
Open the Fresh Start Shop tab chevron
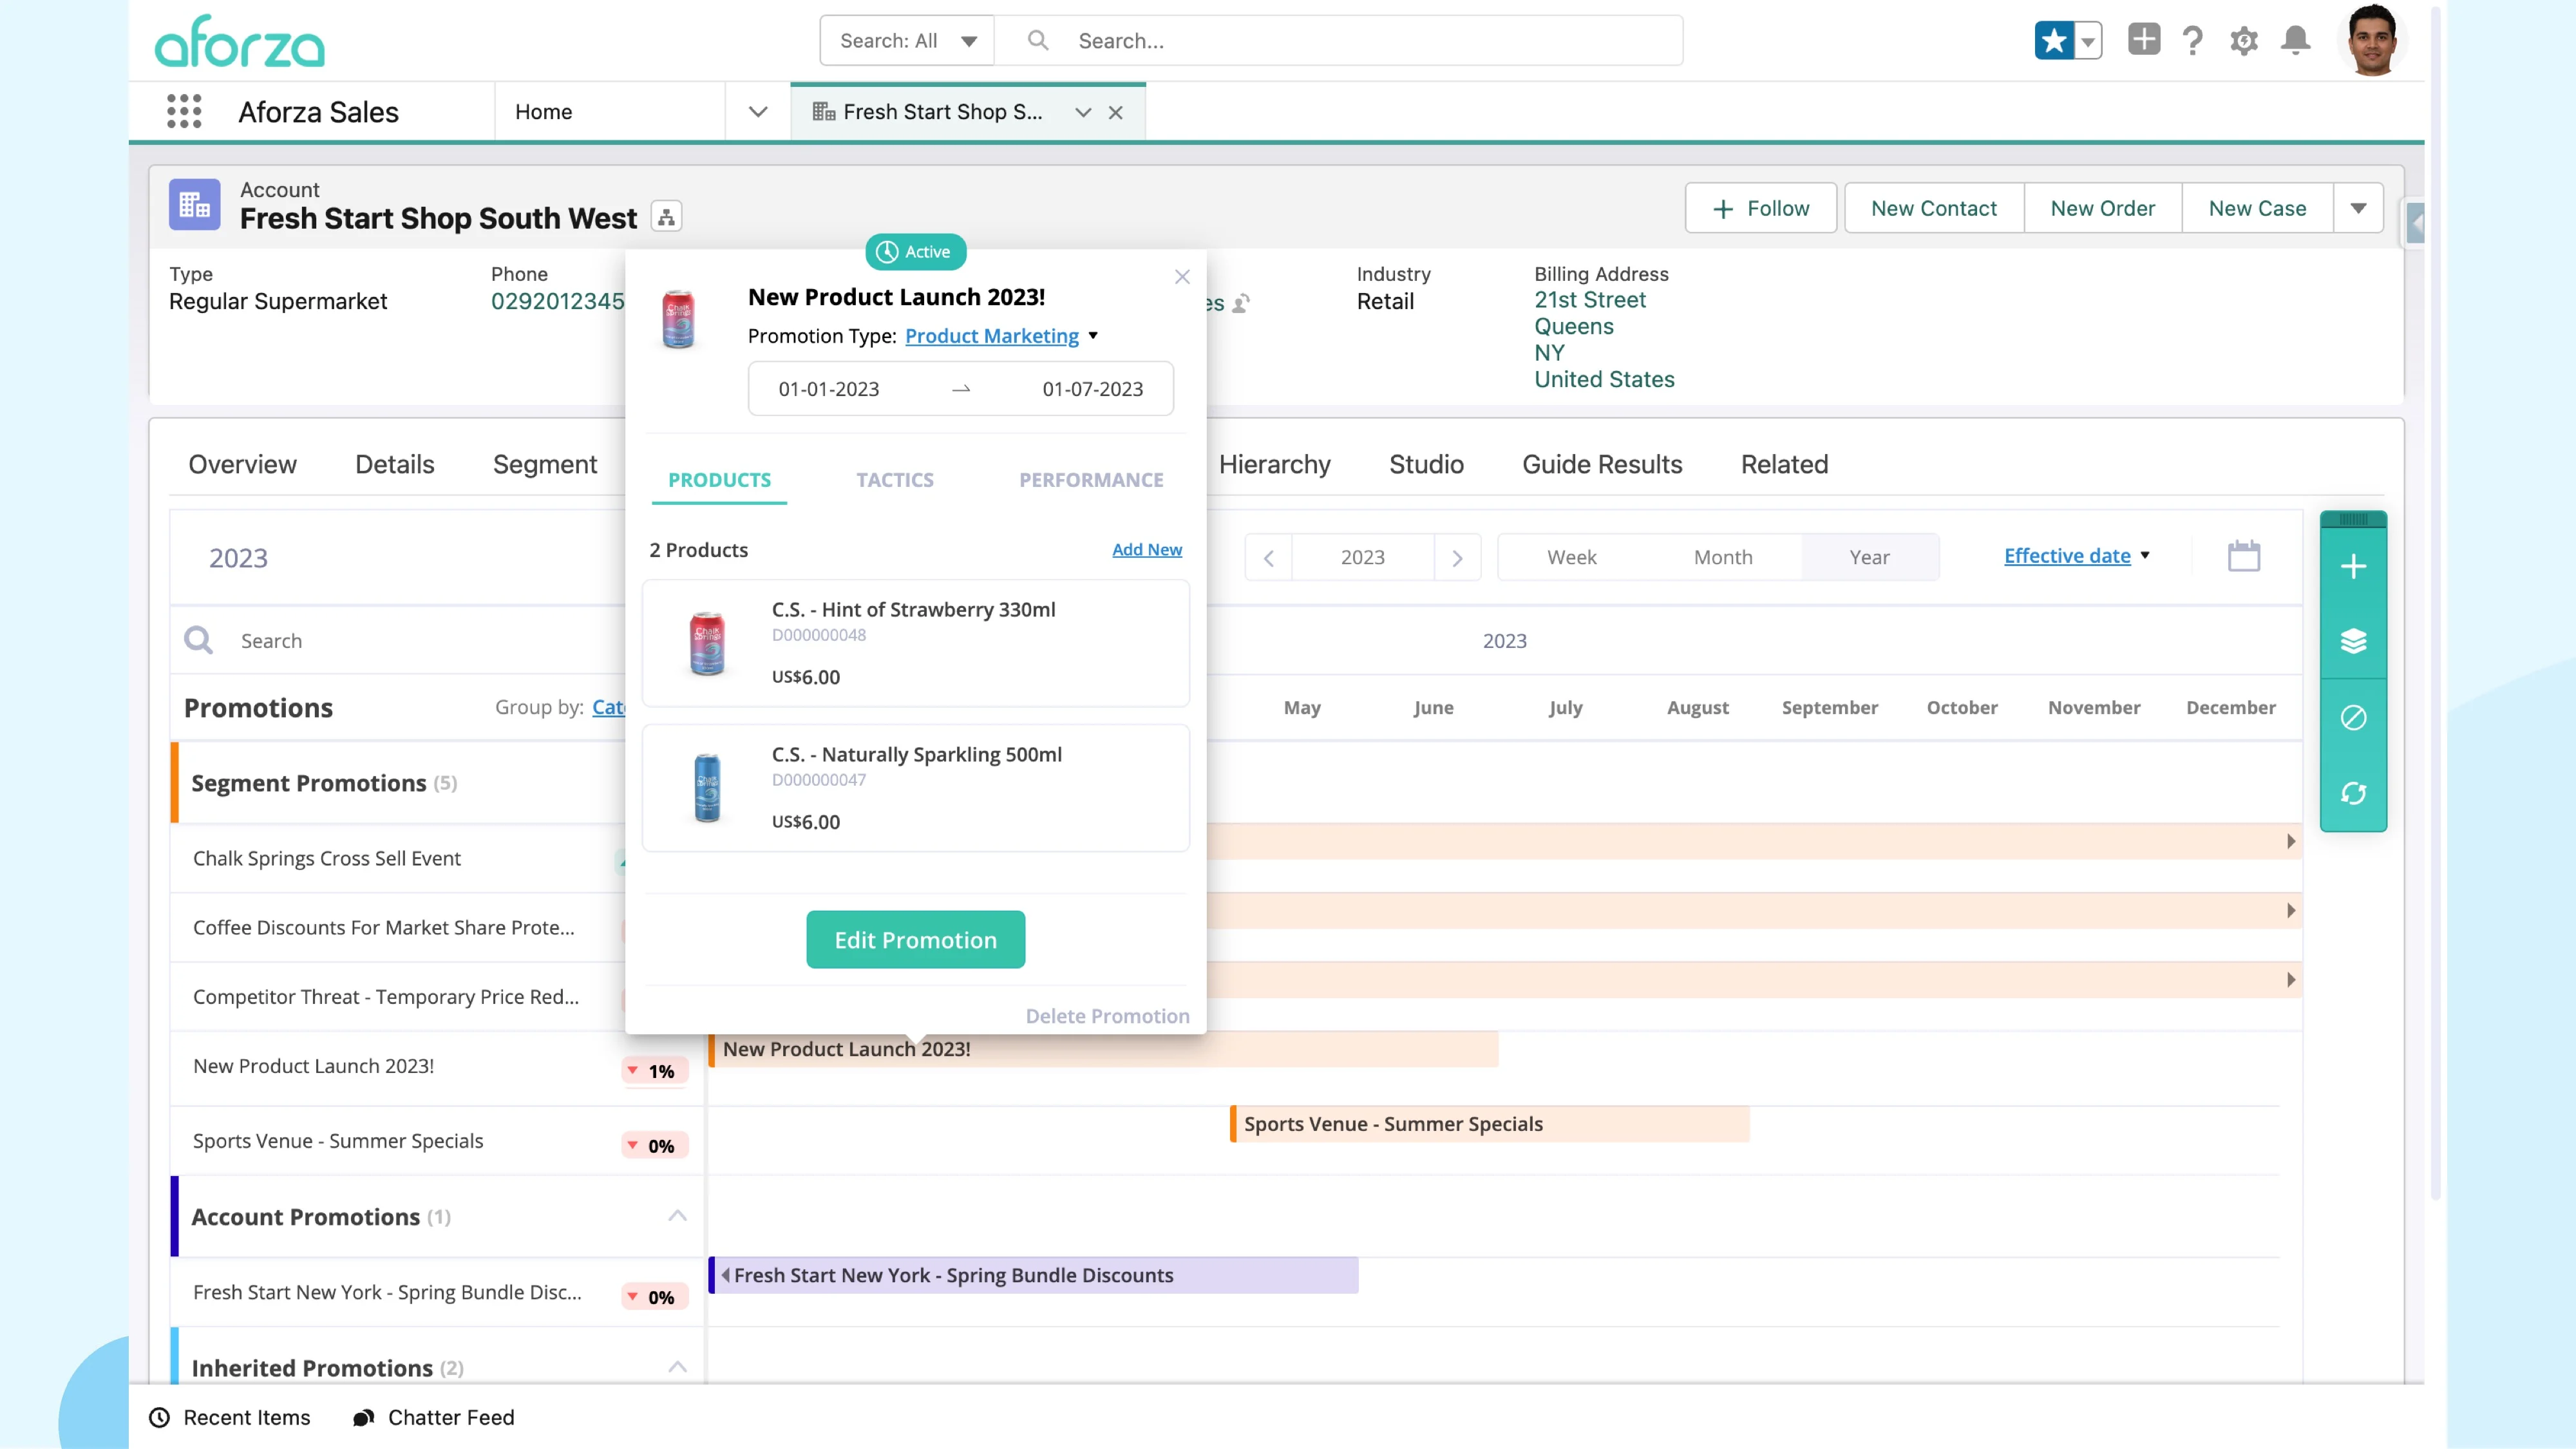click(1083, 113)
